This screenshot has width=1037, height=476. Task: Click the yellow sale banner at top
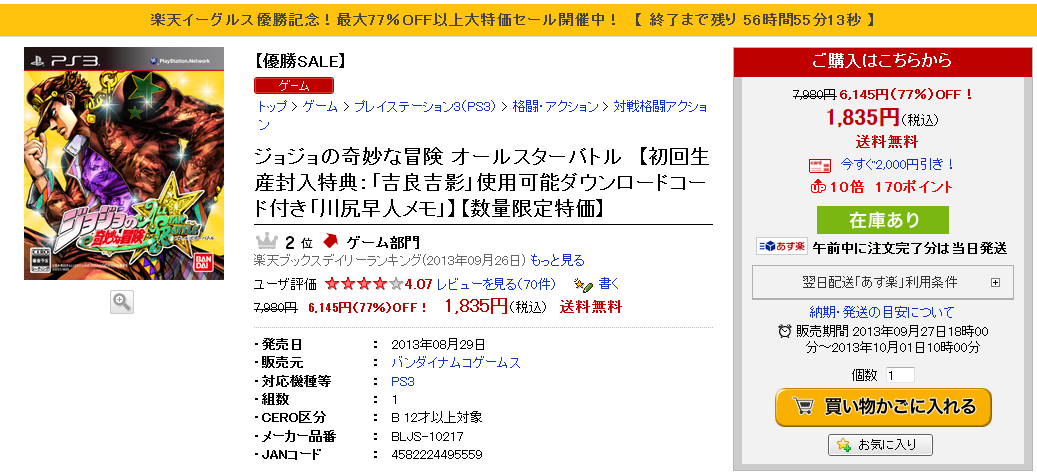pyautogui.click(x=518, y=20)
